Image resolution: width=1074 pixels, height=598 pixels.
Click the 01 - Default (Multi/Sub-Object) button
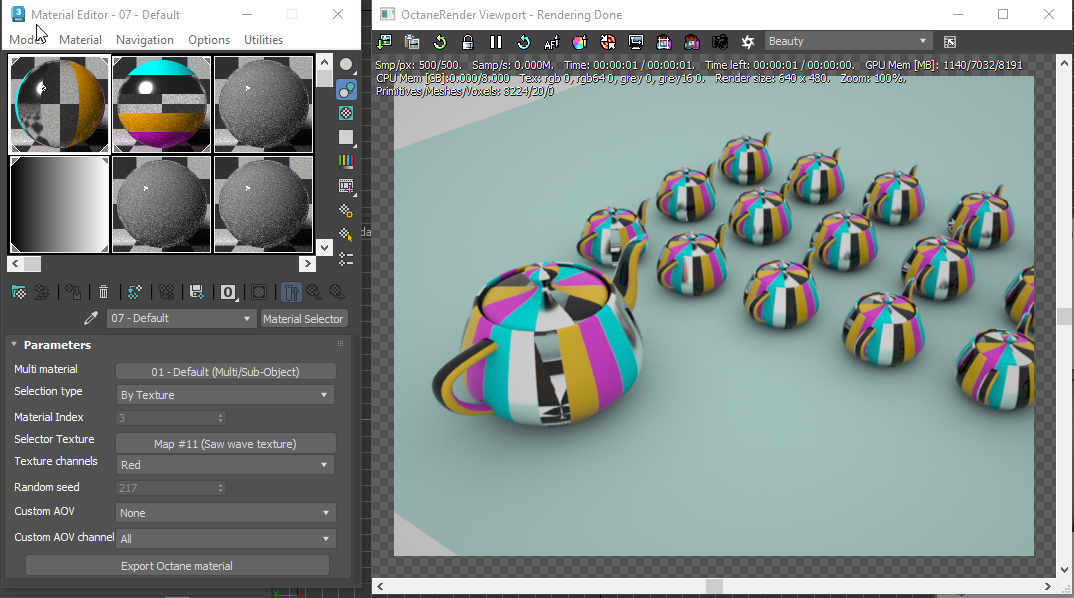225,371
